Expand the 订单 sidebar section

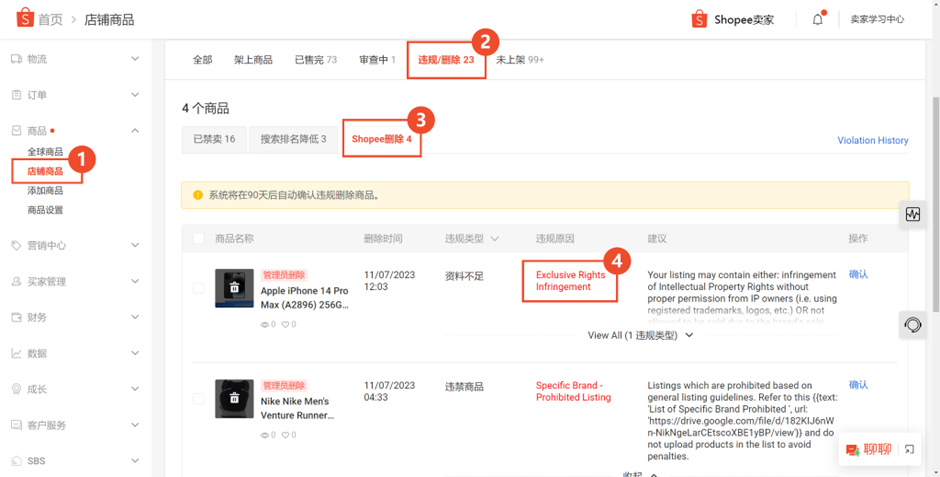[76, 95]
